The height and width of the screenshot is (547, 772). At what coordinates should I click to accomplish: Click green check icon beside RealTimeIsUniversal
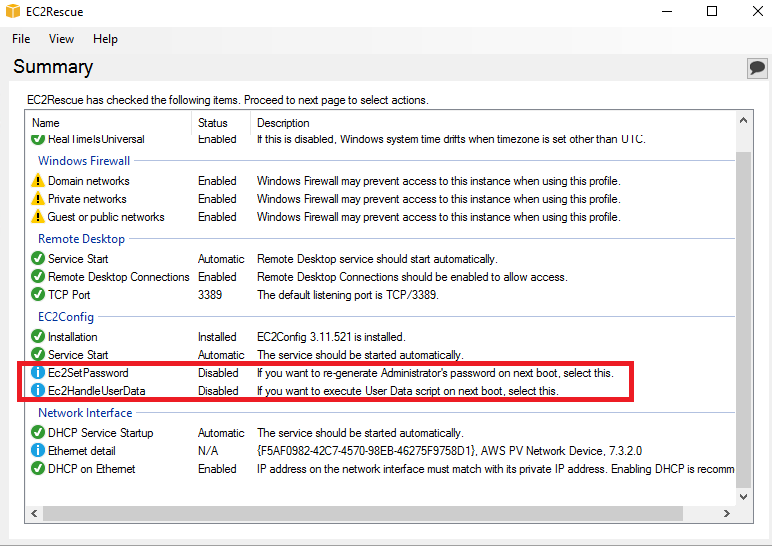click(x=37, y=139)
